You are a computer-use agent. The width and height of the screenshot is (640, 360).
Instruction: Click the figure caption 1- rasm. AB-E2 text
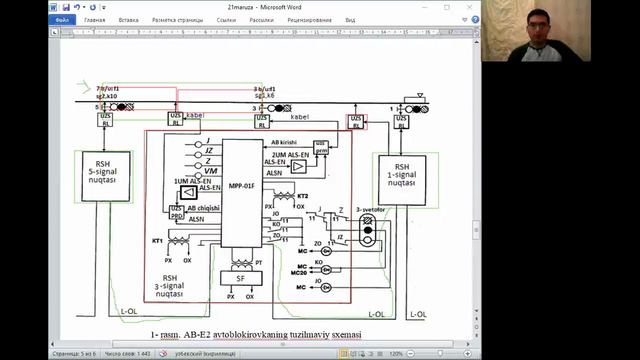point(256,335)
